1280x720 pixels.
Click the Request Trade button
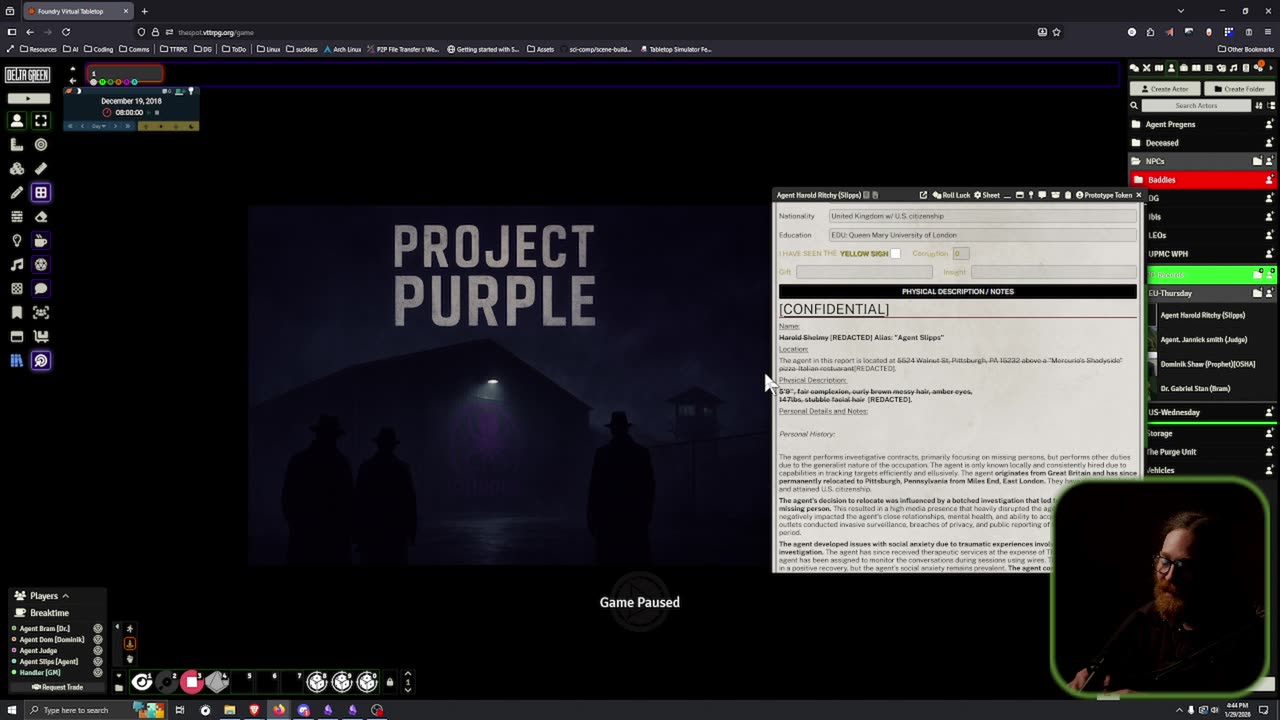[x=58, y=687]
